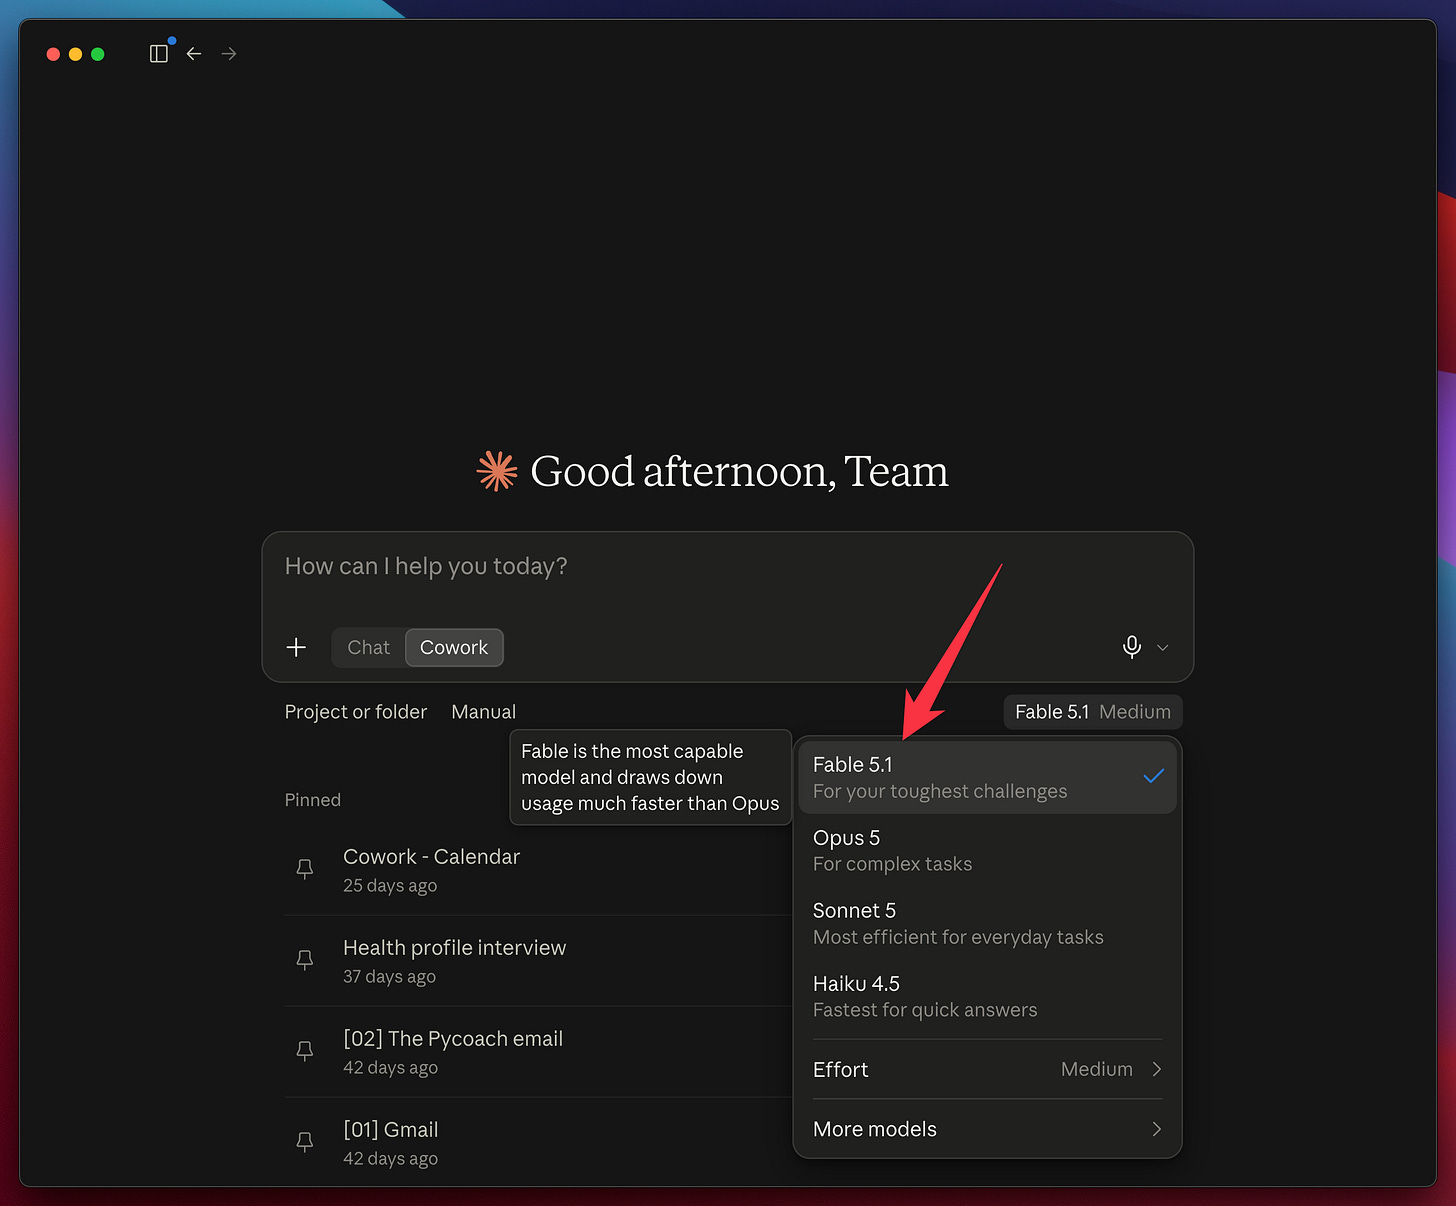This screenshot has width=1456, height=1206.
Task: Click the pin icon for [01] Gmail
Action: pos(305,1142)
